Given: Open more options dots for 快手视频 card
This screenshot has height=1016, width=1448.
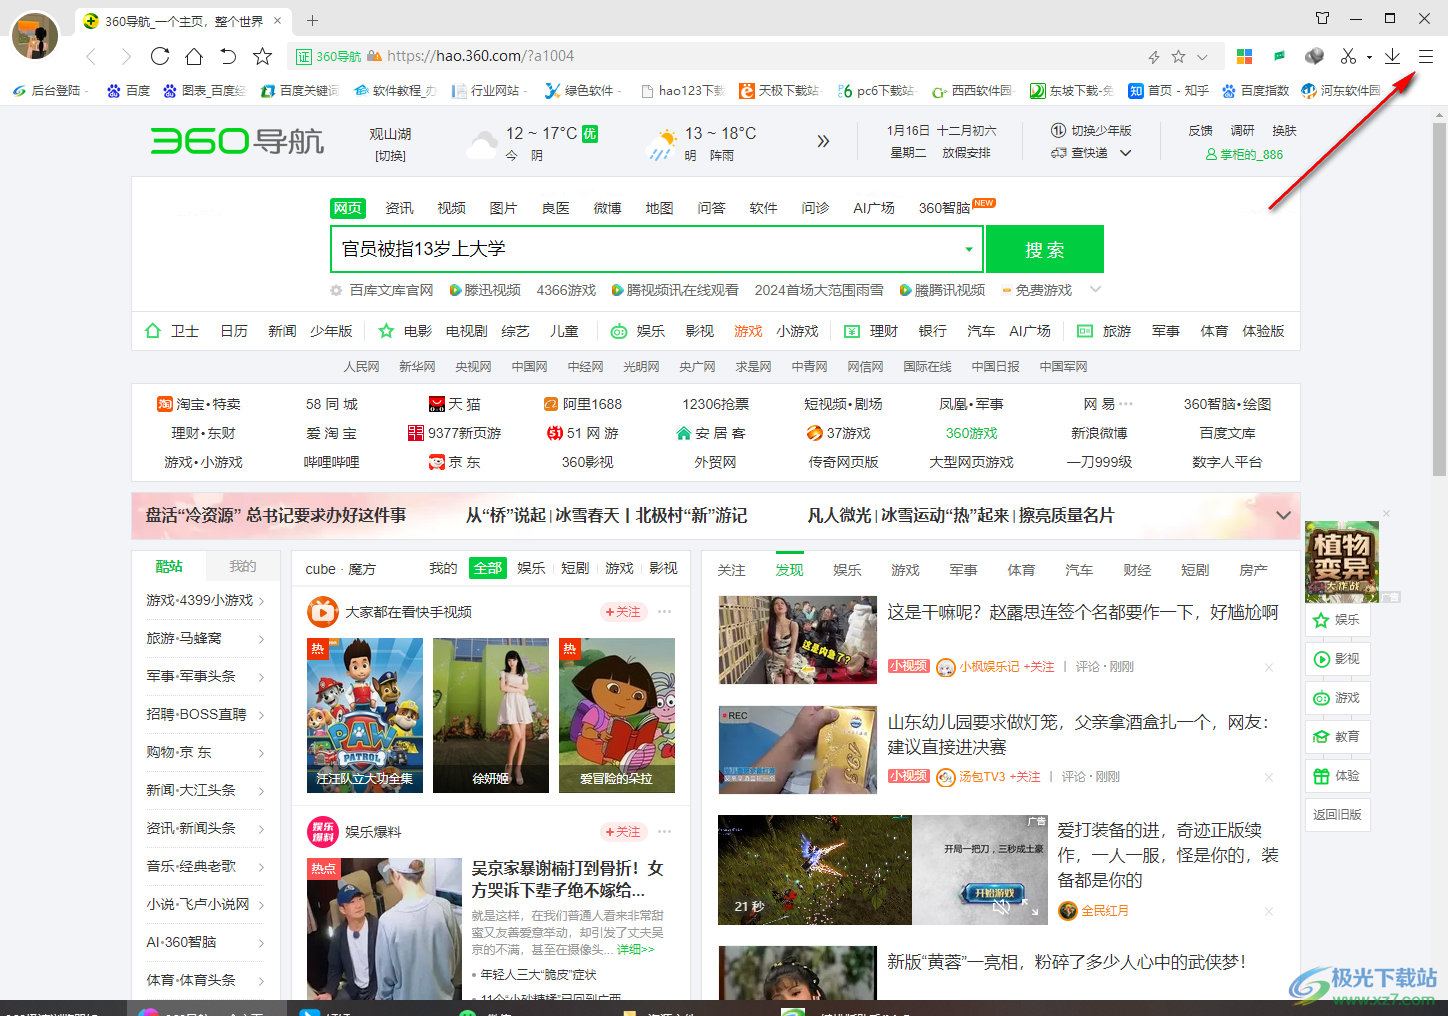Looking at the screenshot, I should tap(664, 611).
